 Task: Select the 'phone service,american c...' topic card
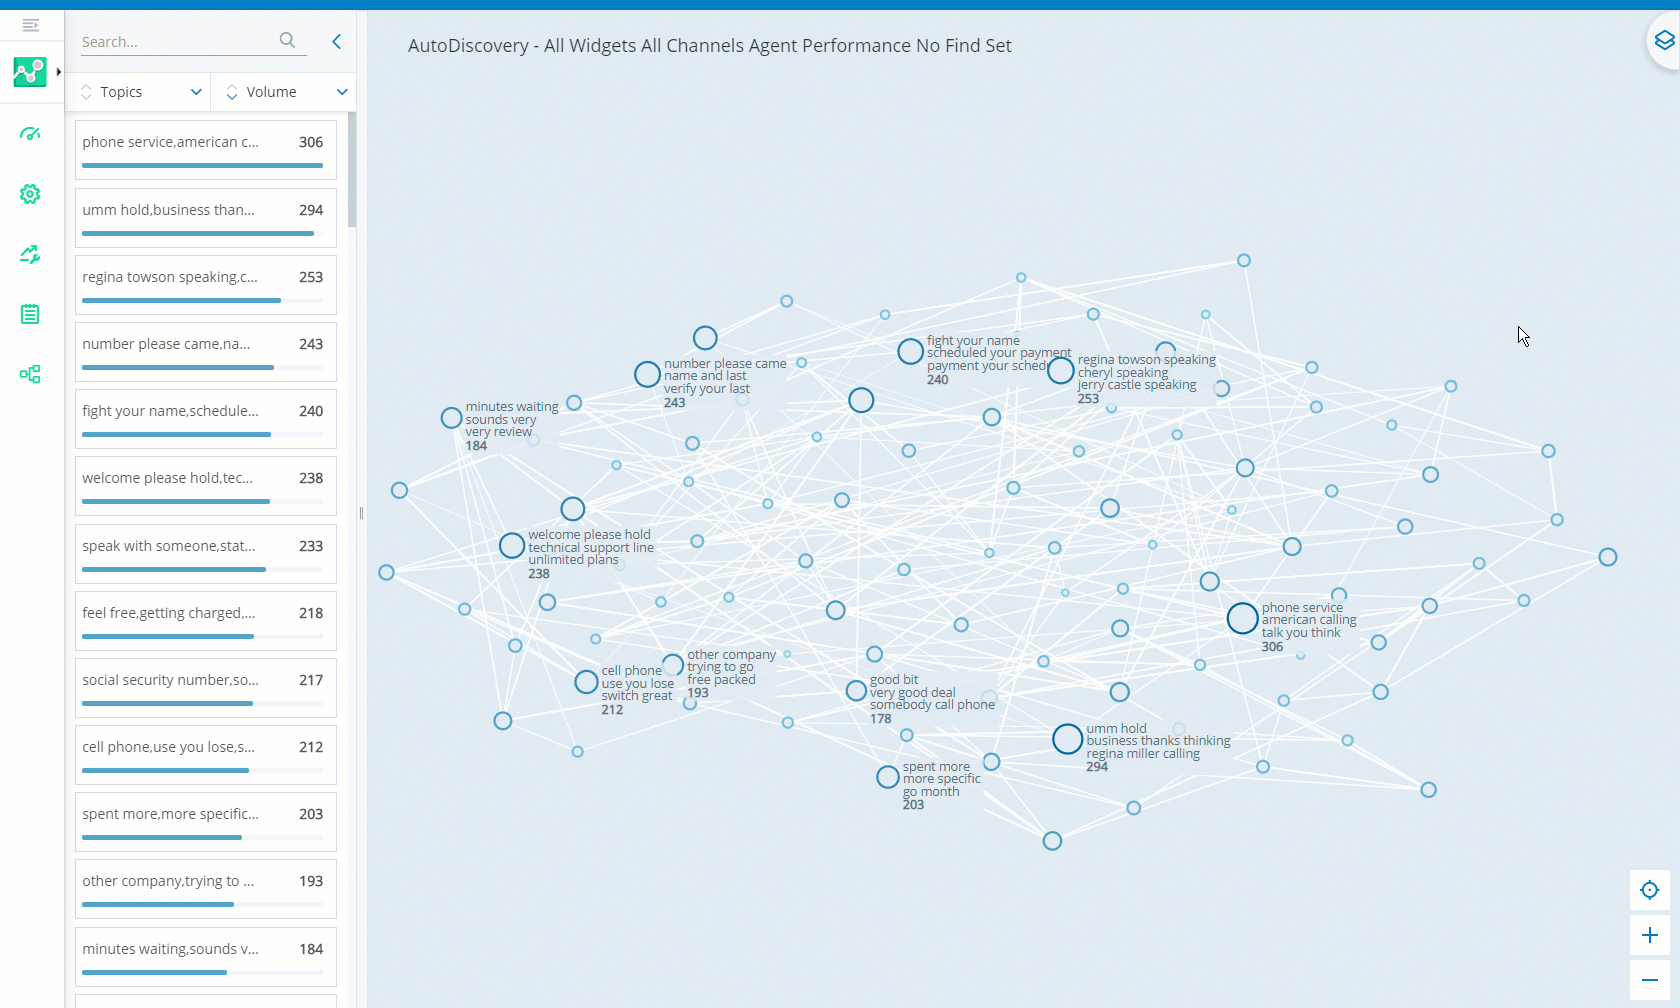206,150
